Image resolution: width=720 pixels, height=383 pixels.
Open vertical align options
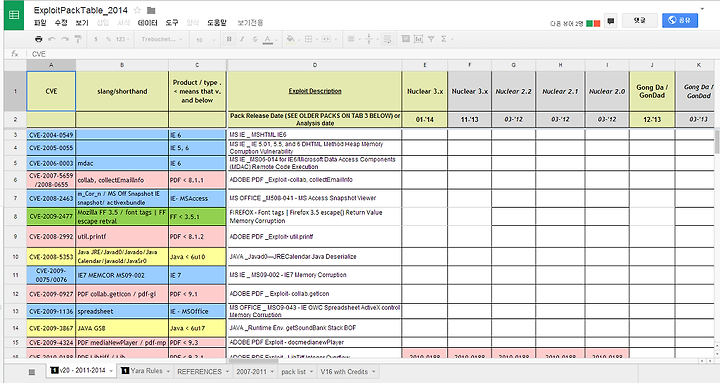coord(370,39)
